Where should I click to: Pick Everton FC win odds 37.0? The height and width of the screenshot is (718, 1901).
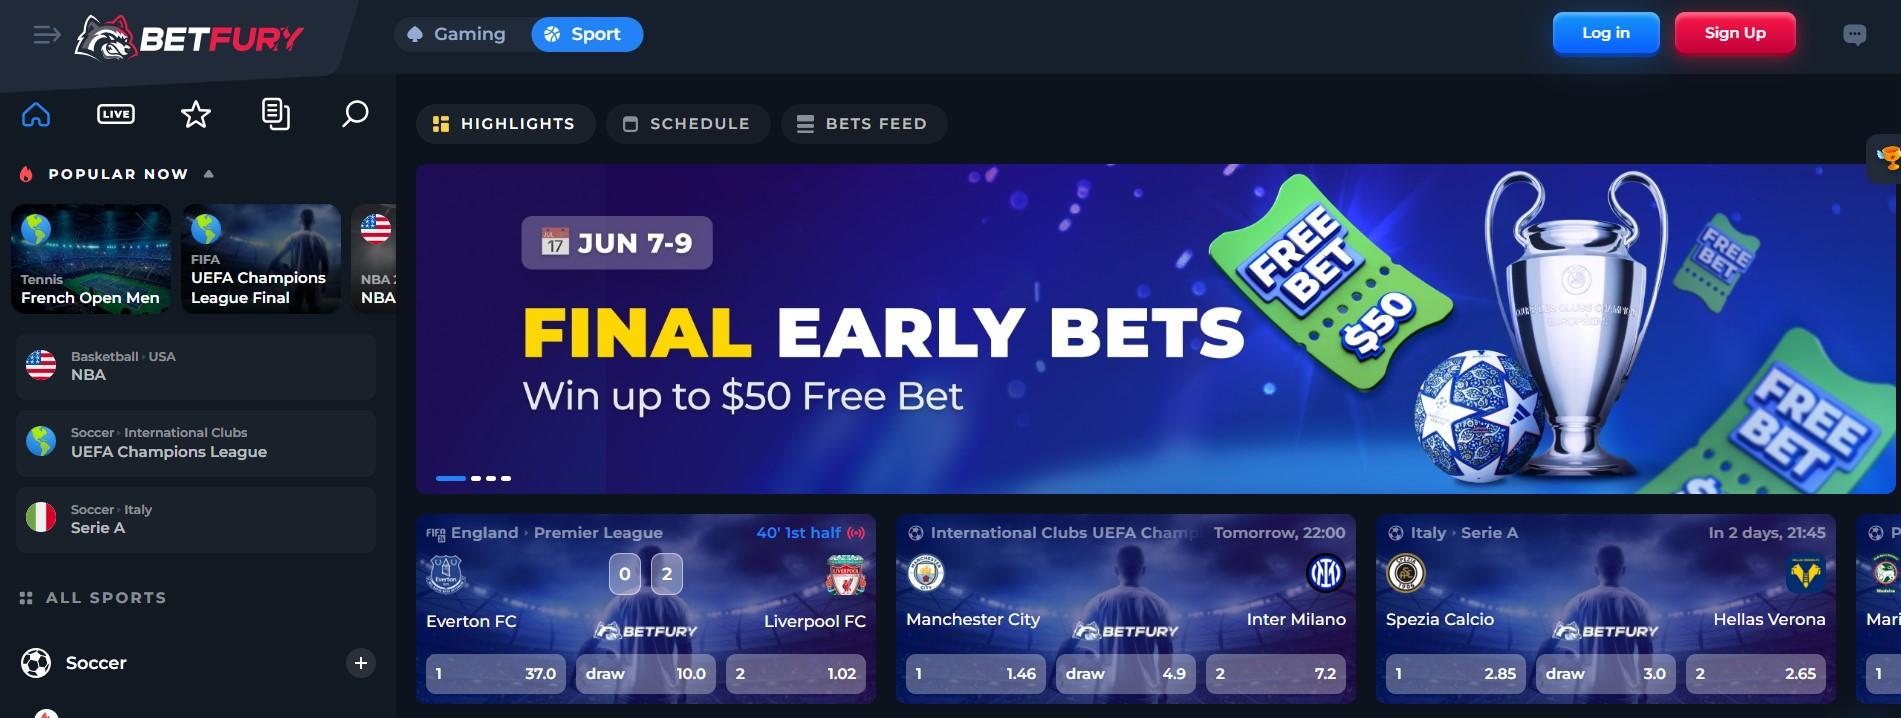pyautogui.click(x=496, y=674)
